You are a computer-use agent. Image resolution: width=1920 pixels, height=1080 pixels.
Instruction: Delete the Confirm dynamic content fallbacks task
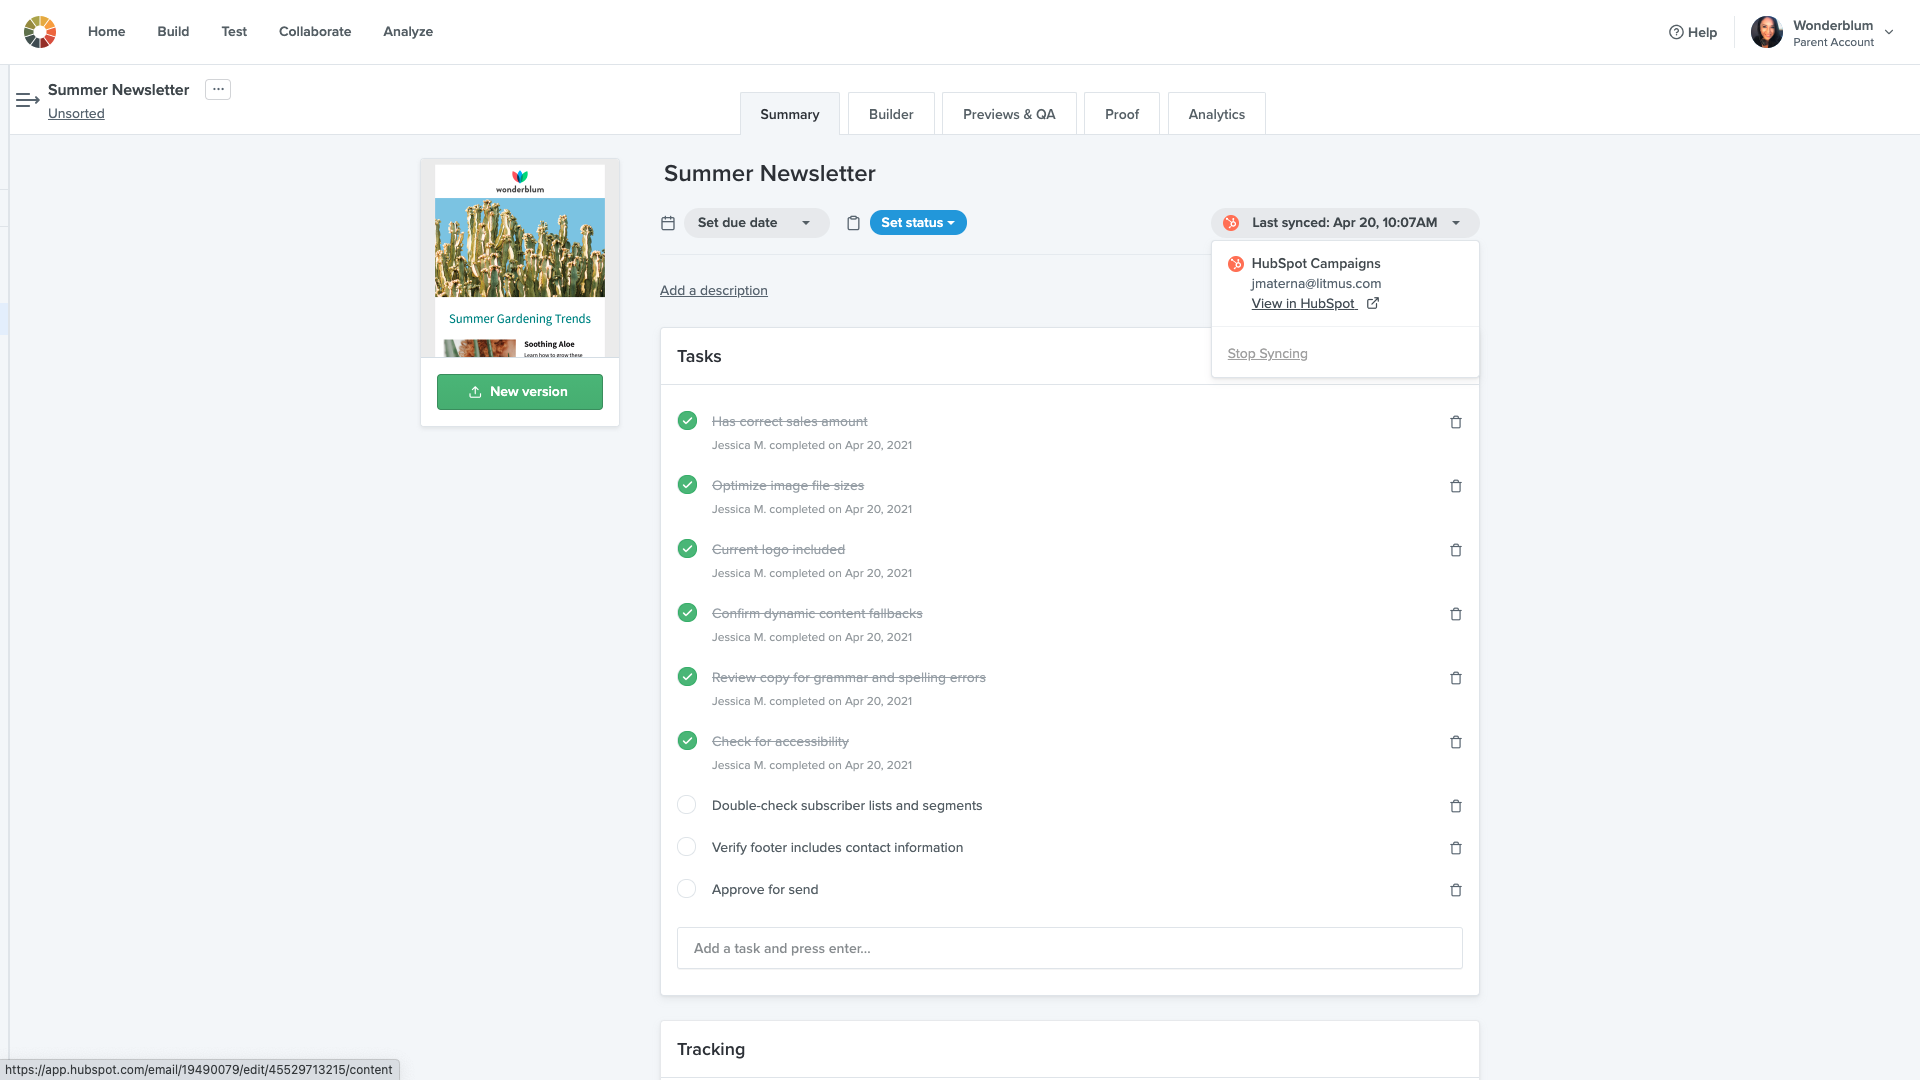1456,614
